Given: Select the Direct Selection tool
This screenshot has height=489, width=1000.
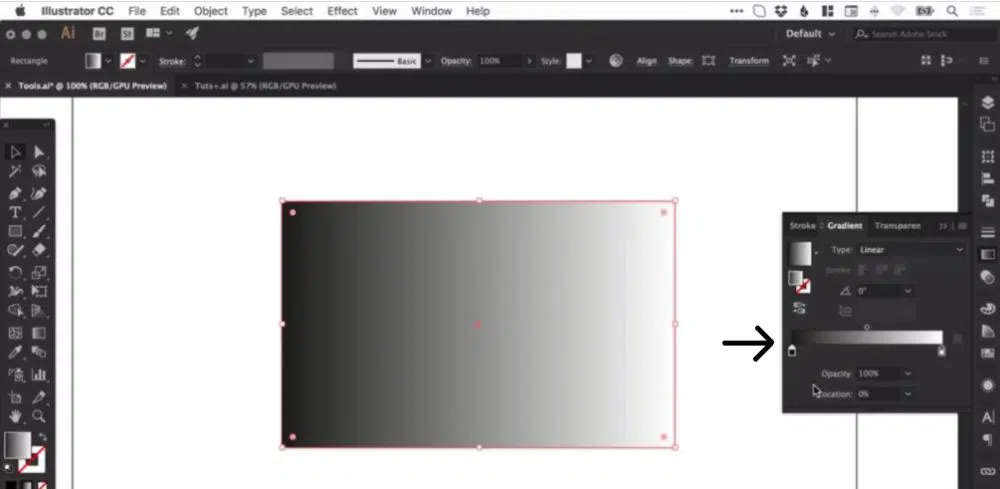Looking at the screenshot, I should pyautogui.click(x=39, y=152).
